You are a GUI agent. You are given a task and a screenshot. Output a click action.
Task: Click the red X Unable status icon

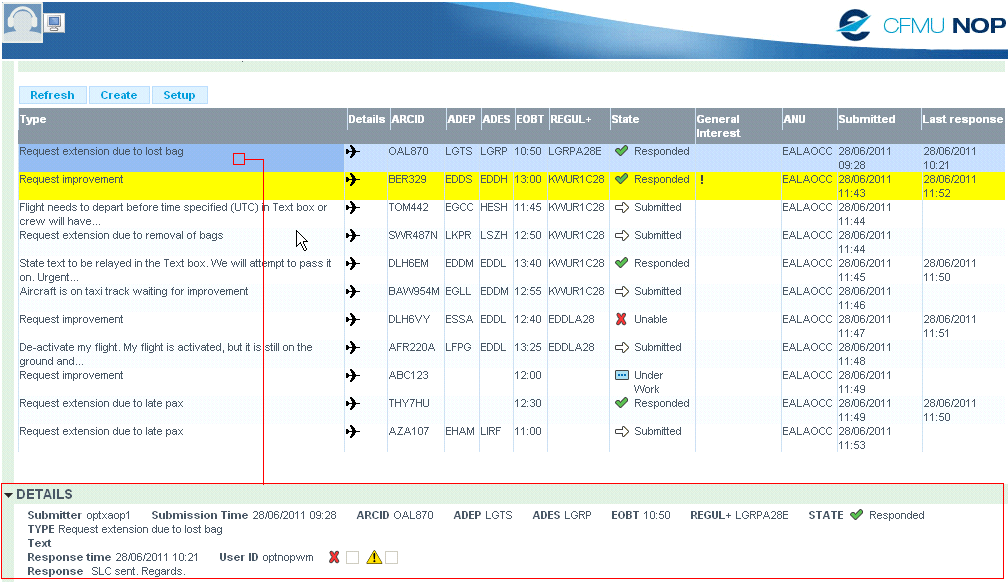click(x=621, y=320)
